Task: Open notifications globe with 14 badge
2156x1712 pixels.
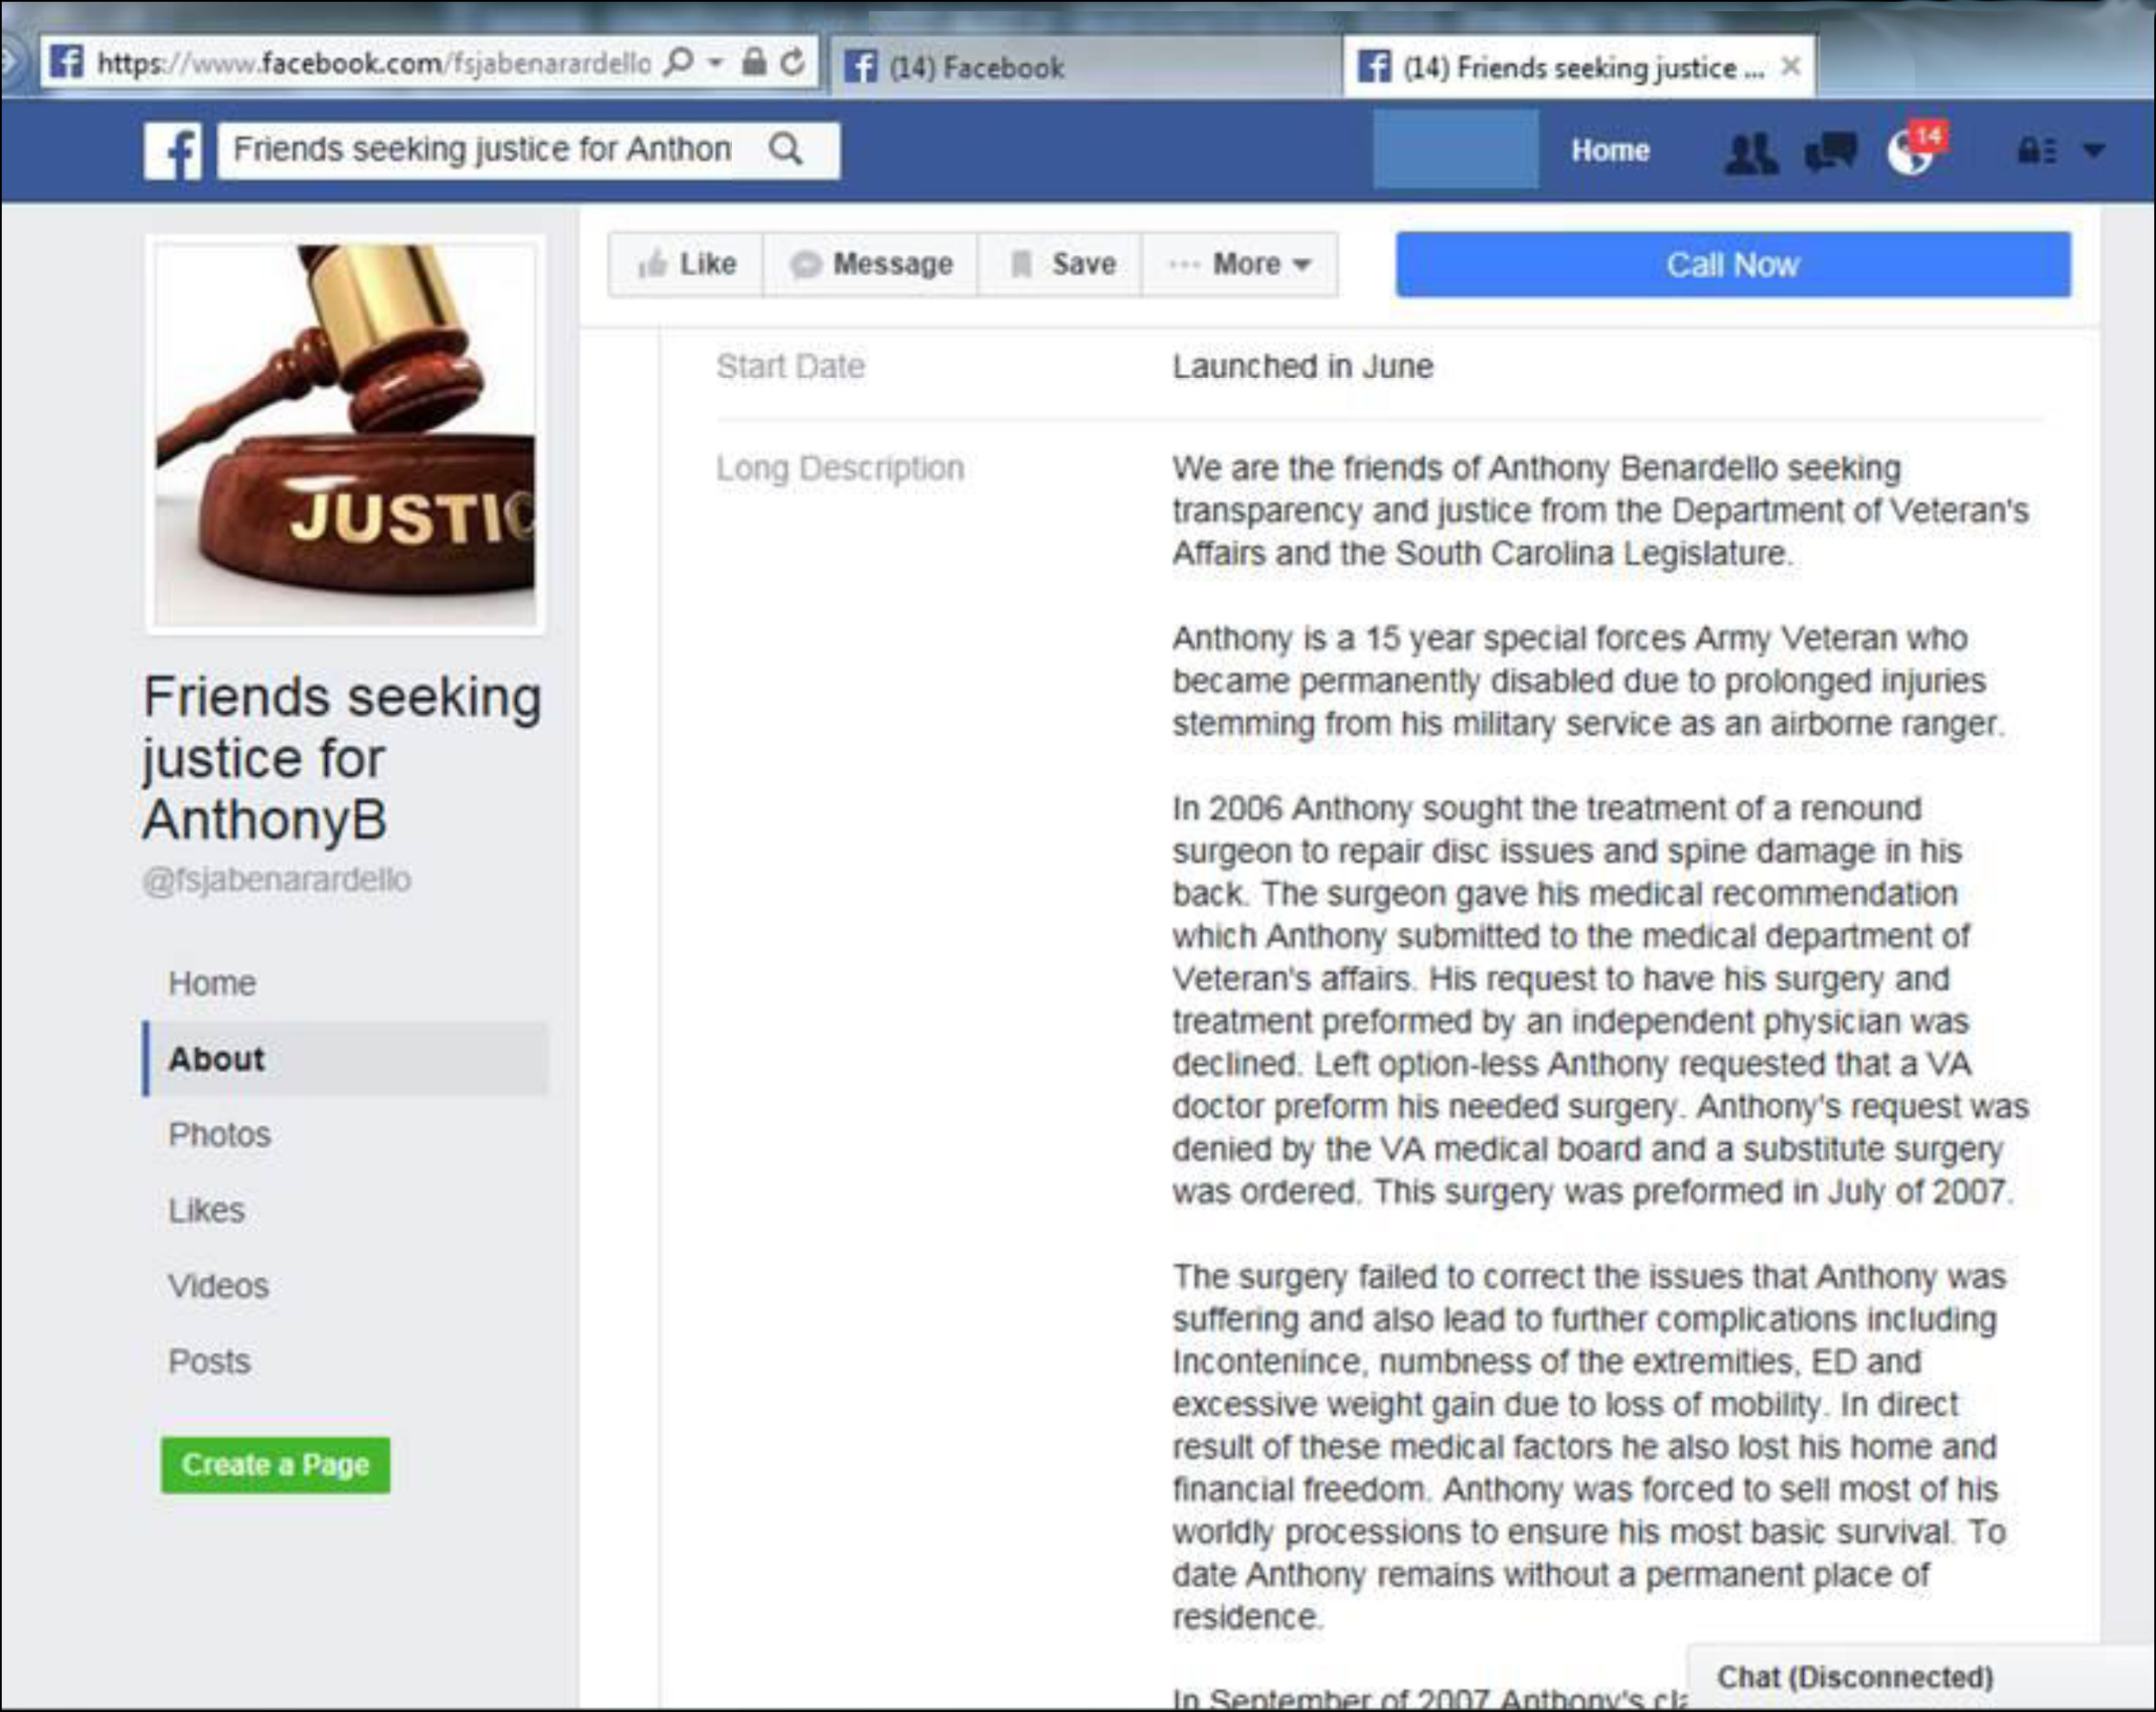Action: click(1913, 150)
